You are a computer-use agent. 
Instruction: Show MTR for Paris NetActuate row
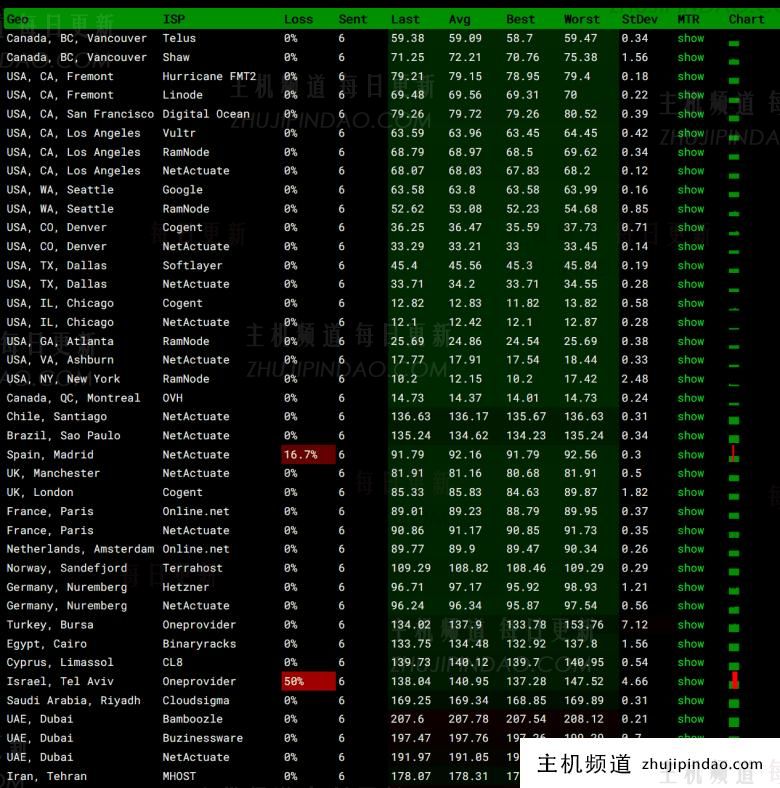[691, 531]
